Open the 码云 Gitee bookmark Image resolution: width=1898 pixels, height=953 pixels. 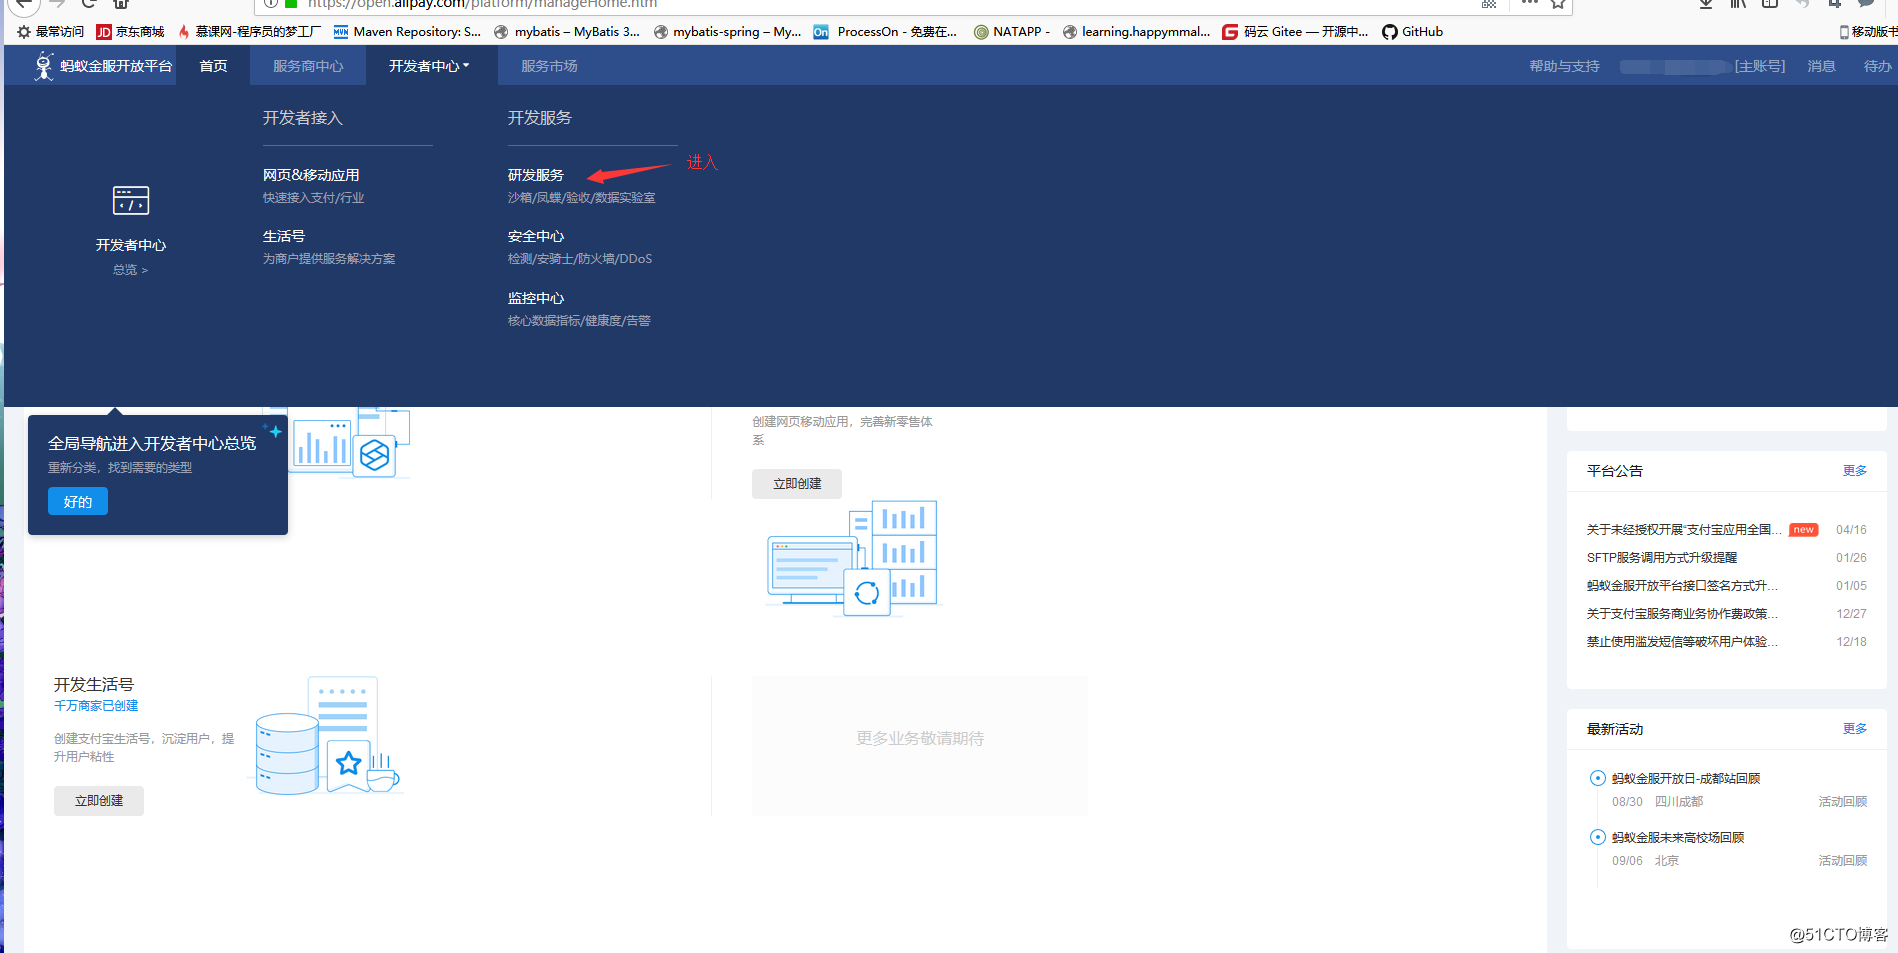[1295, 32]
